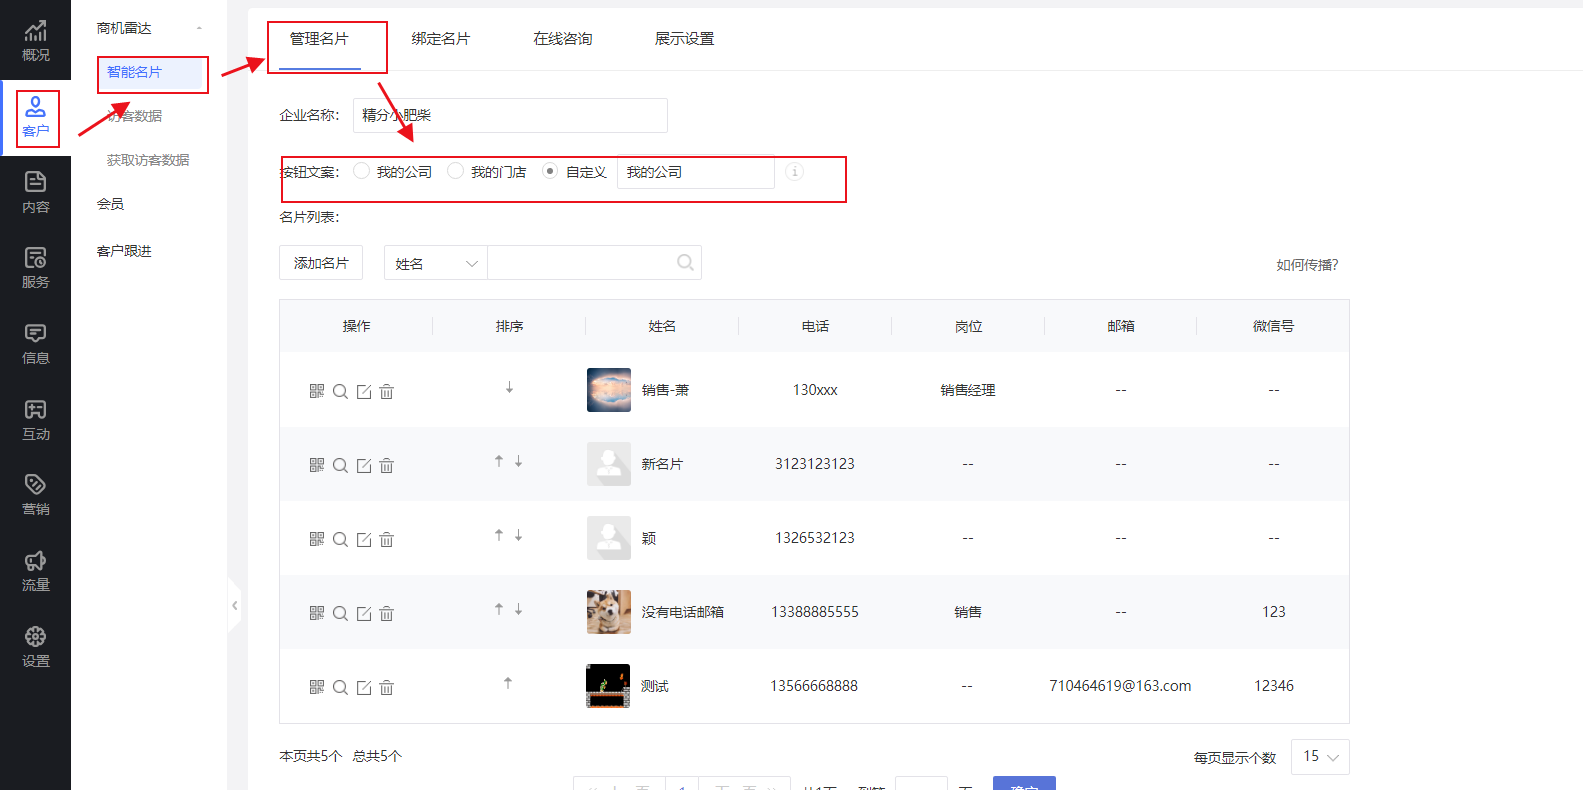Edit the 销售-萧 card
Viewport: 1583px width, 790px height.
coord(364,391)
